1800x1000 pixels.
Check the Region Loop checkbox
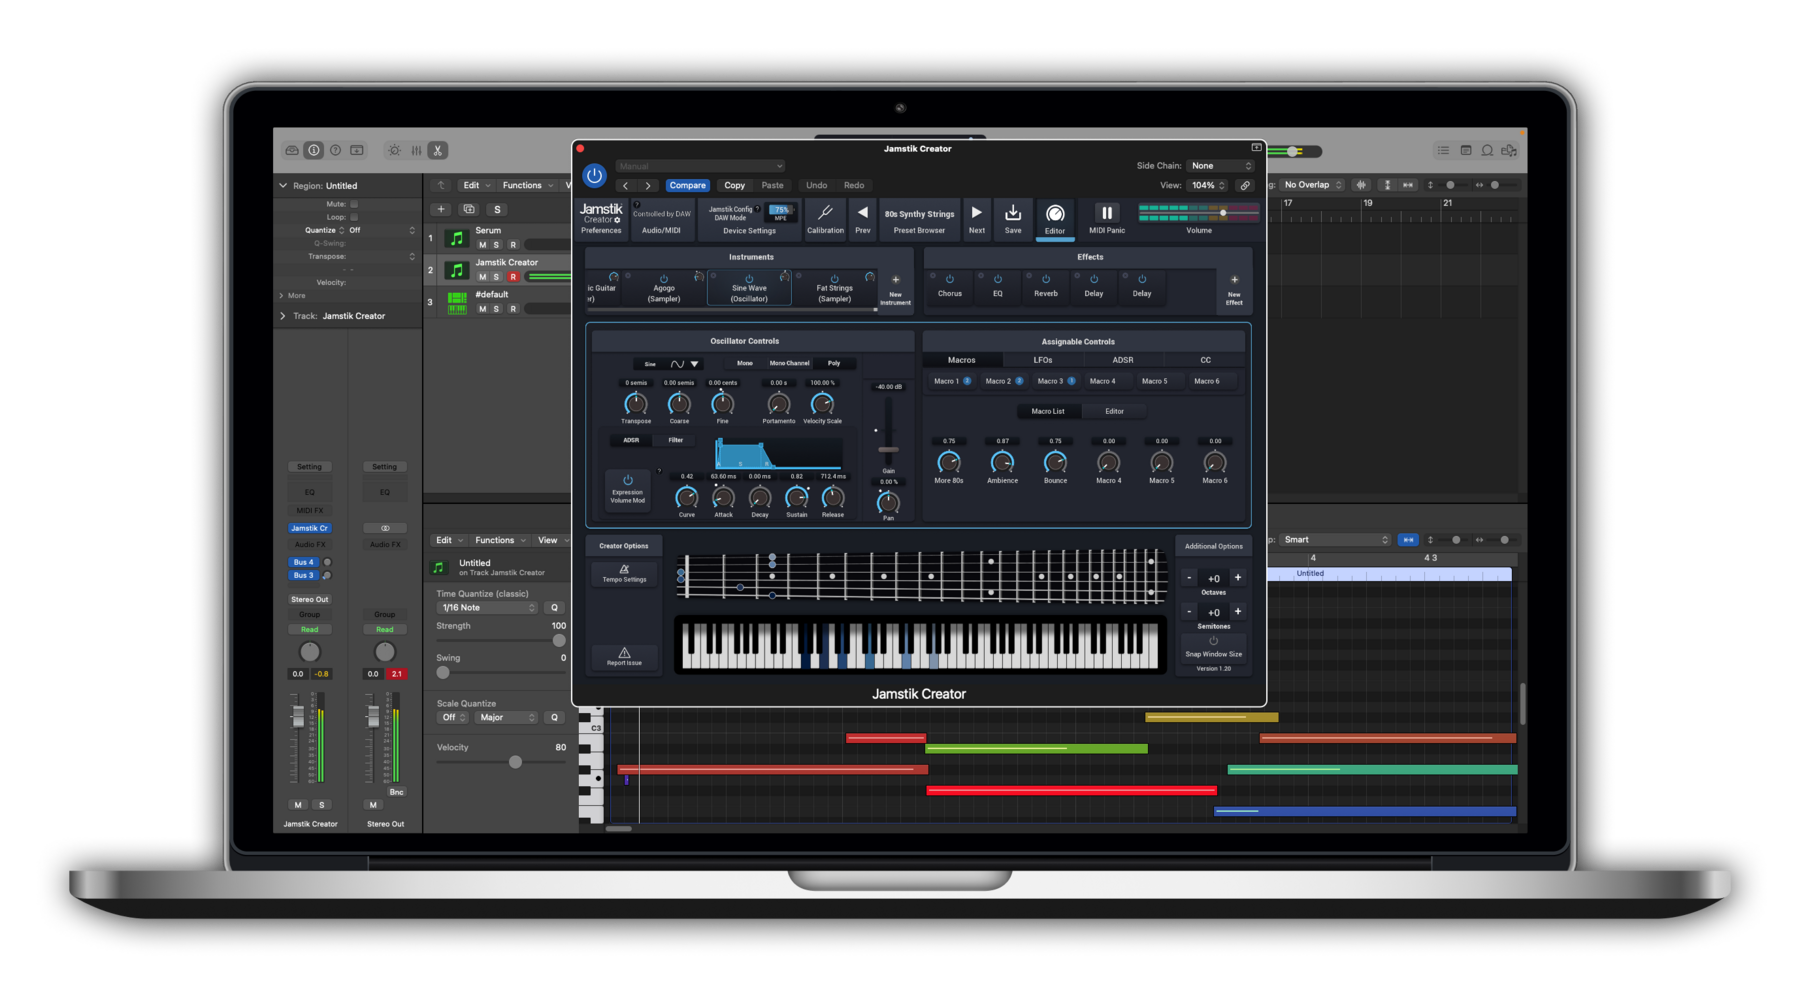354,217
